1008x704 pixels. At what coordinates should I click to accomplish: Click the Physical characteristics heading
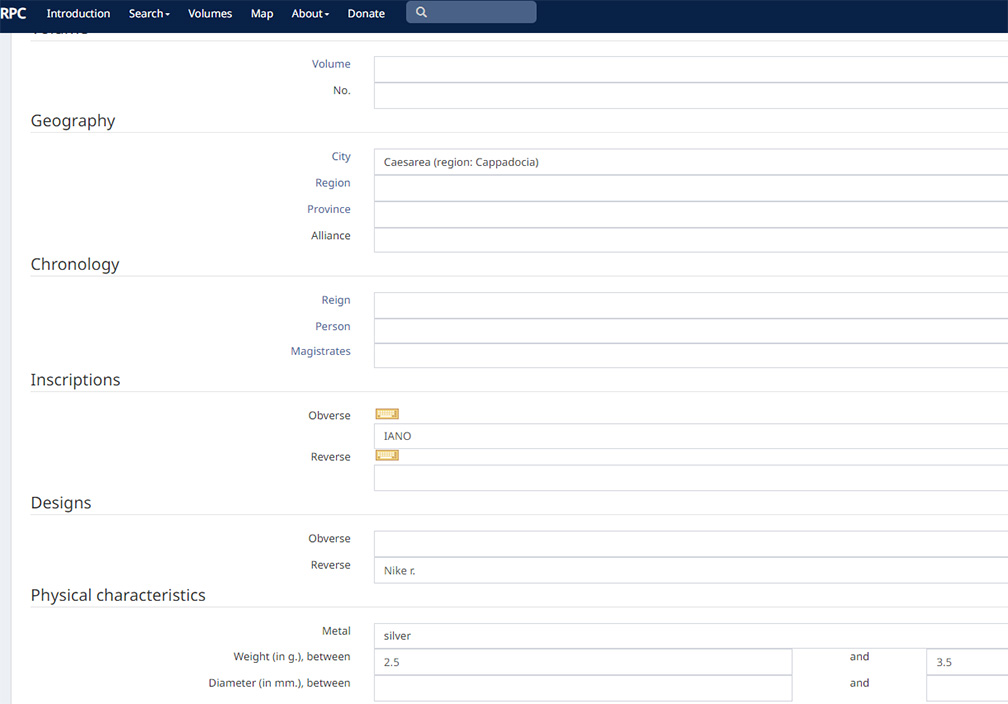[118, 595]
